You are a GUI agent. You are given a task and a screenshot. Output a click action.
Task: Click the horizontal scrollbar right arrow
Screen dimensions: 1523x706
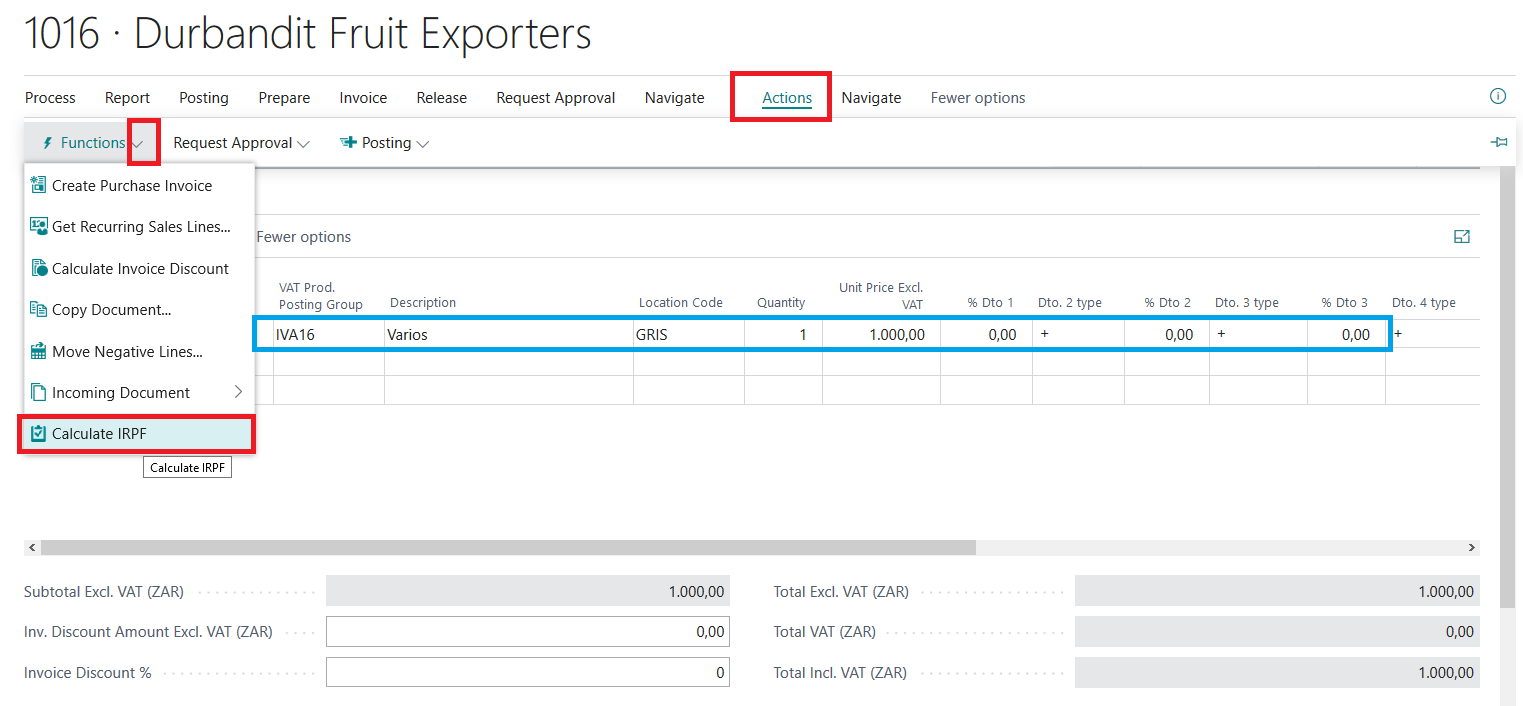click(x=1471, y=548)
